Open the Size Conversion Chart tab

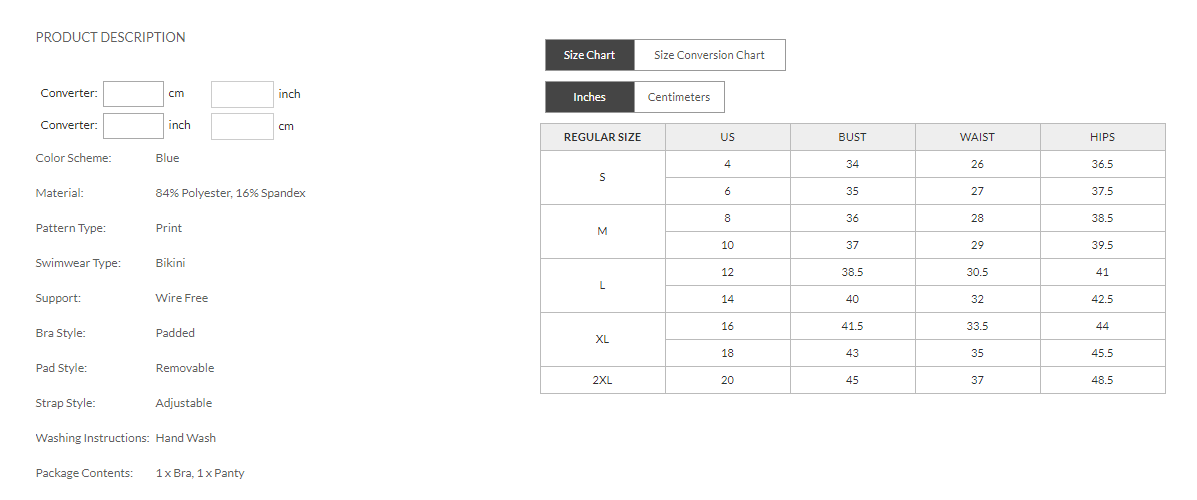click(709, 55)
